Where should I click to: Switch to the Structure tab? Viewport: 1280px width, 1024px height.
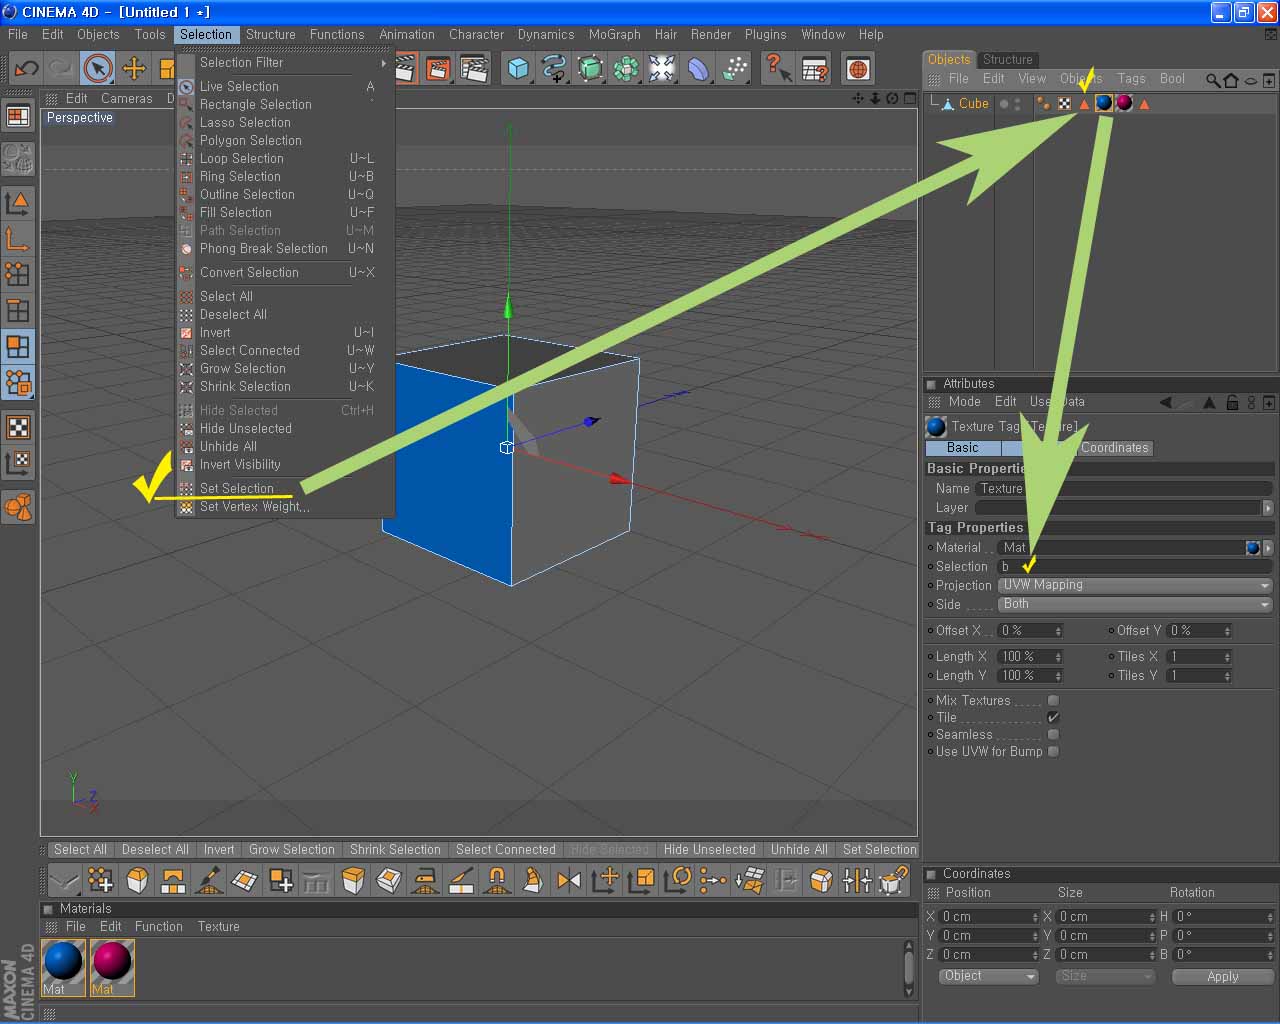pos(1007,59)
